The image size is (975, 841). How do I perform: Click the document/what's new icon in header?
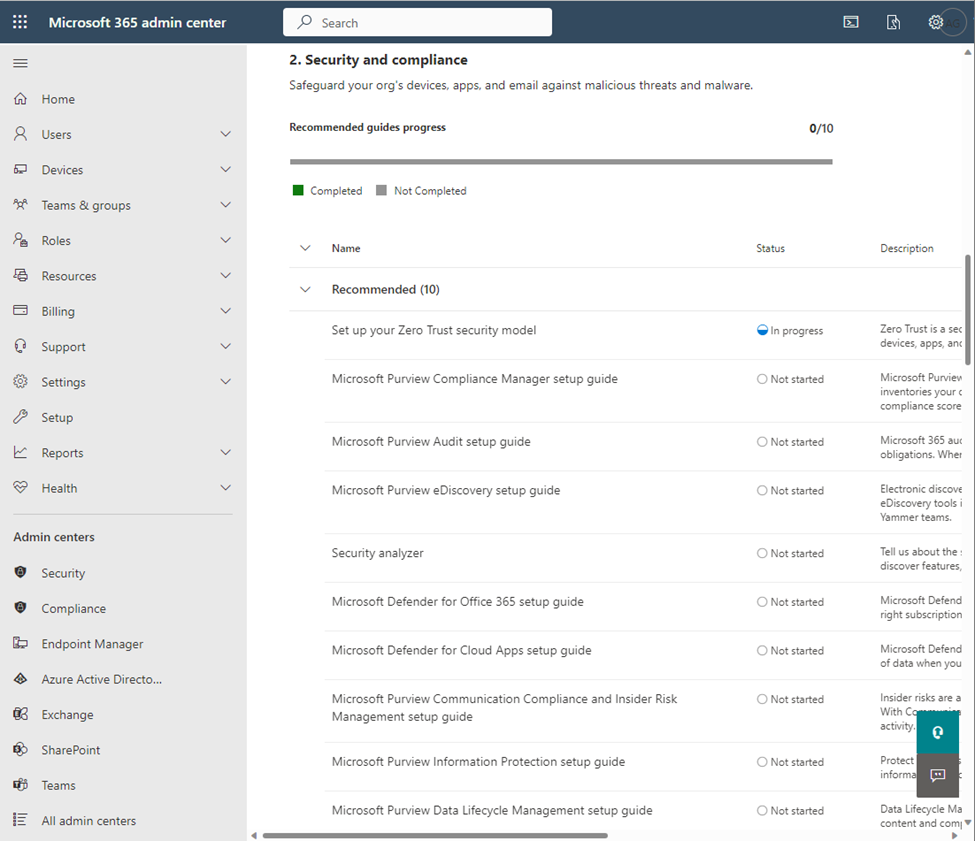click(x=893, y=22)
